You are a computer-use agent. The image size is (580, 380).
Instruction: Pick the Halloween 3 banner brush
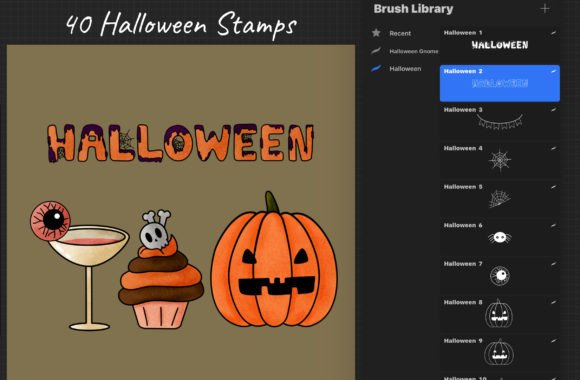pos(500,121)
